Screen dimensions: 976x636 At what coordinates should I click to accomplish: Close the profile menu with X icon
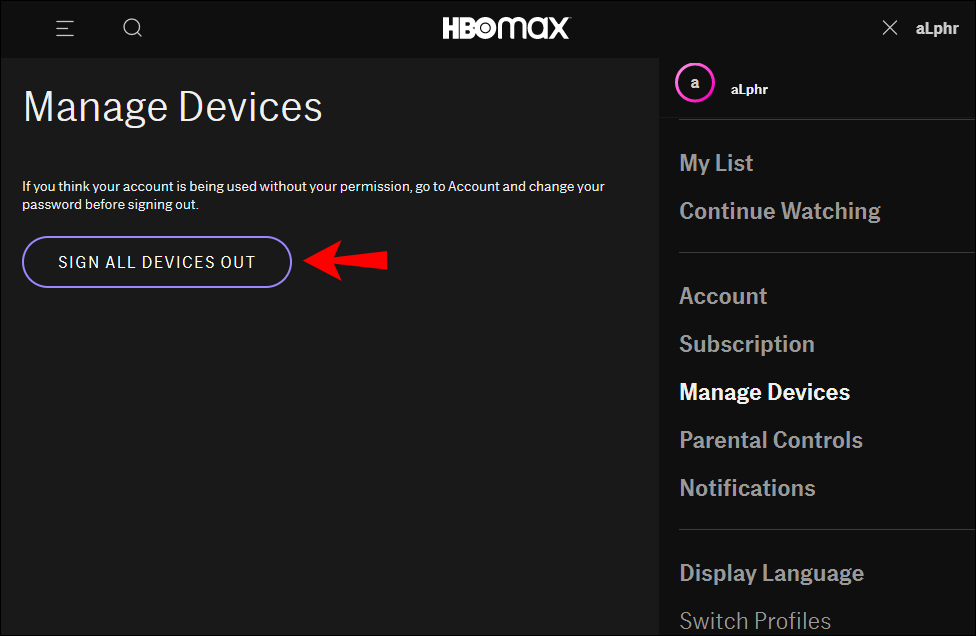(889, 27)
